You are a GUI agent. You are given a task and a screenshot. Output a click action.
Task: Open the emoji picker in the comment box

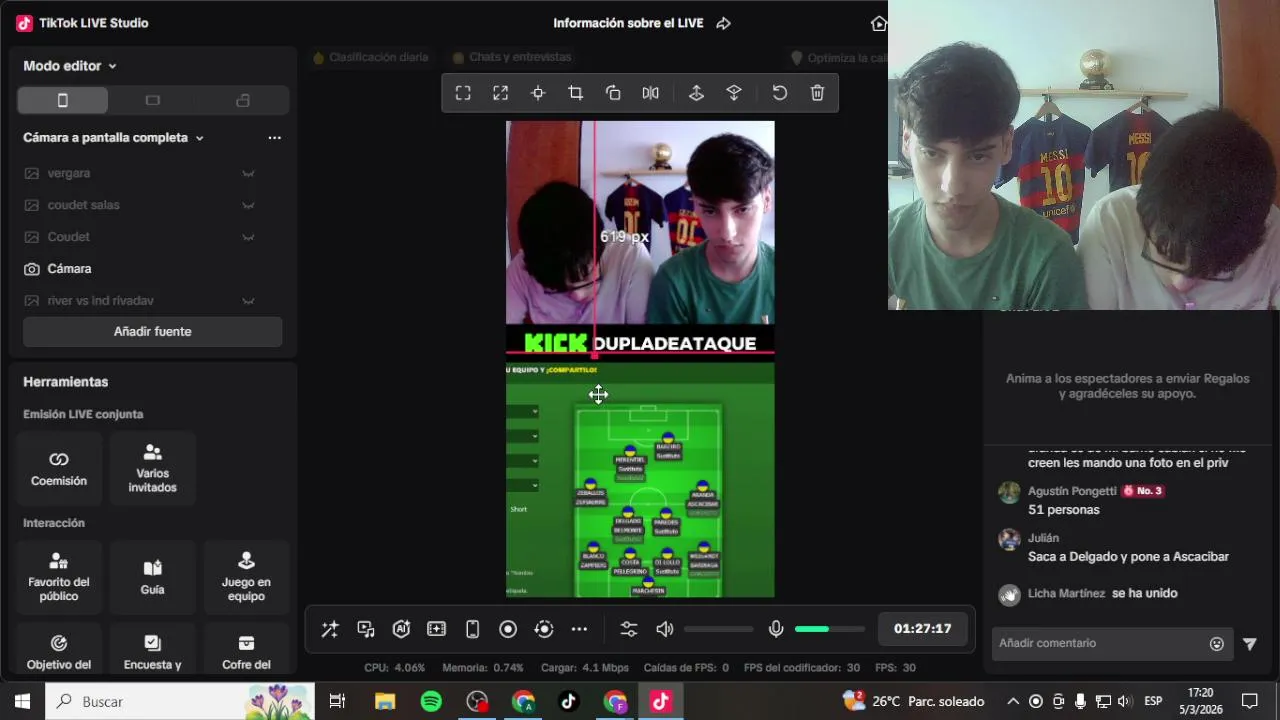pyautogui.click(x=1217, y=644)
